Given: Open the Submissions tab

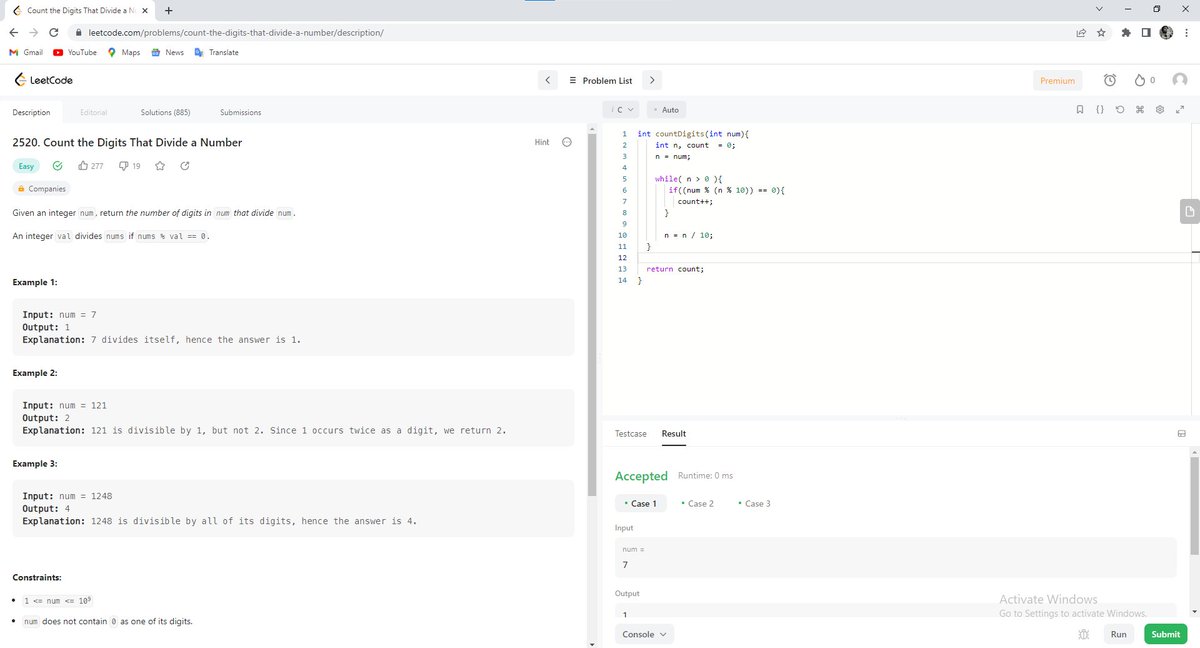Looking at the screenshot, I should click(240, 112).
